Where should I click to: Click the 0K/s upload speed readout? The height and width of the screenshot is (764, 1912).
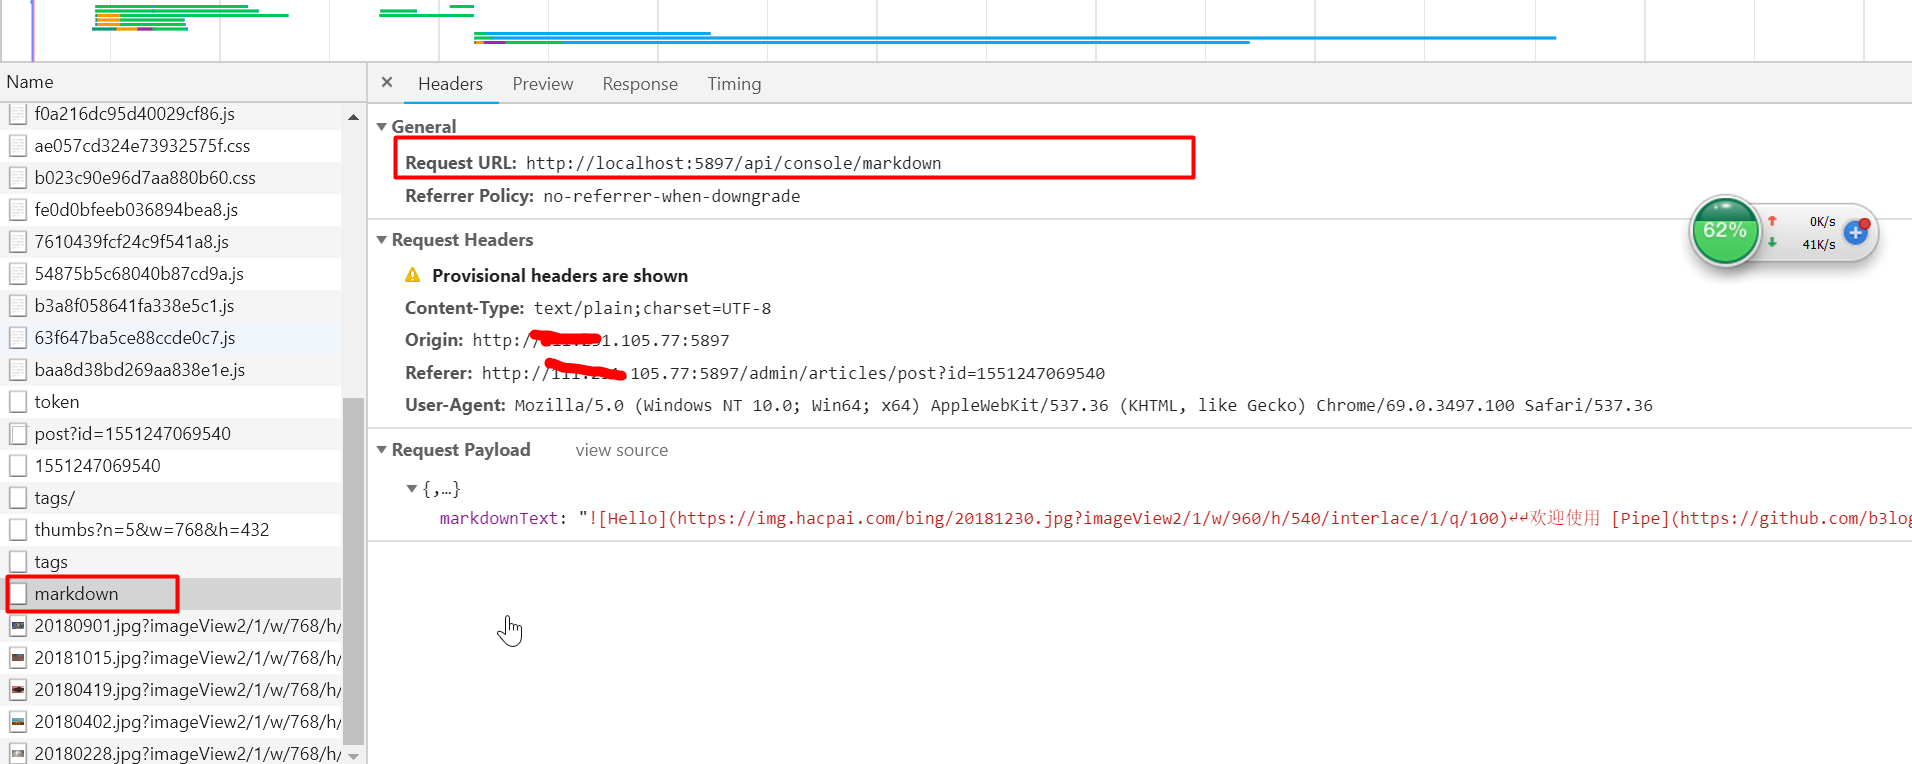click(x=1822, y=221)
